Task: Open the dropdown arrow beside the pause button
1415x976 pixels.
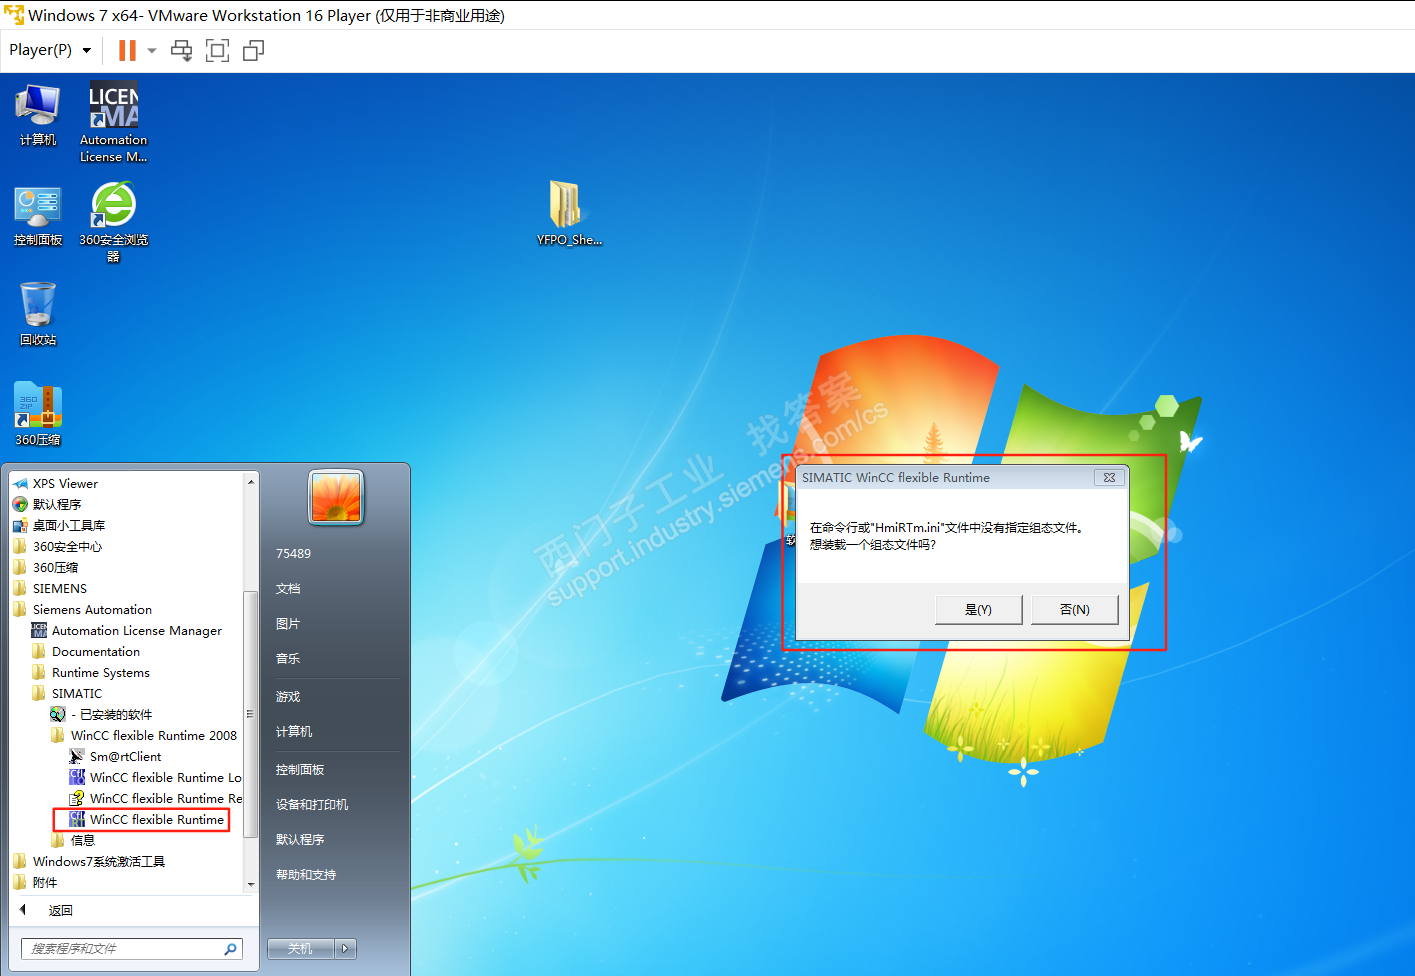Action: point(152,50)
